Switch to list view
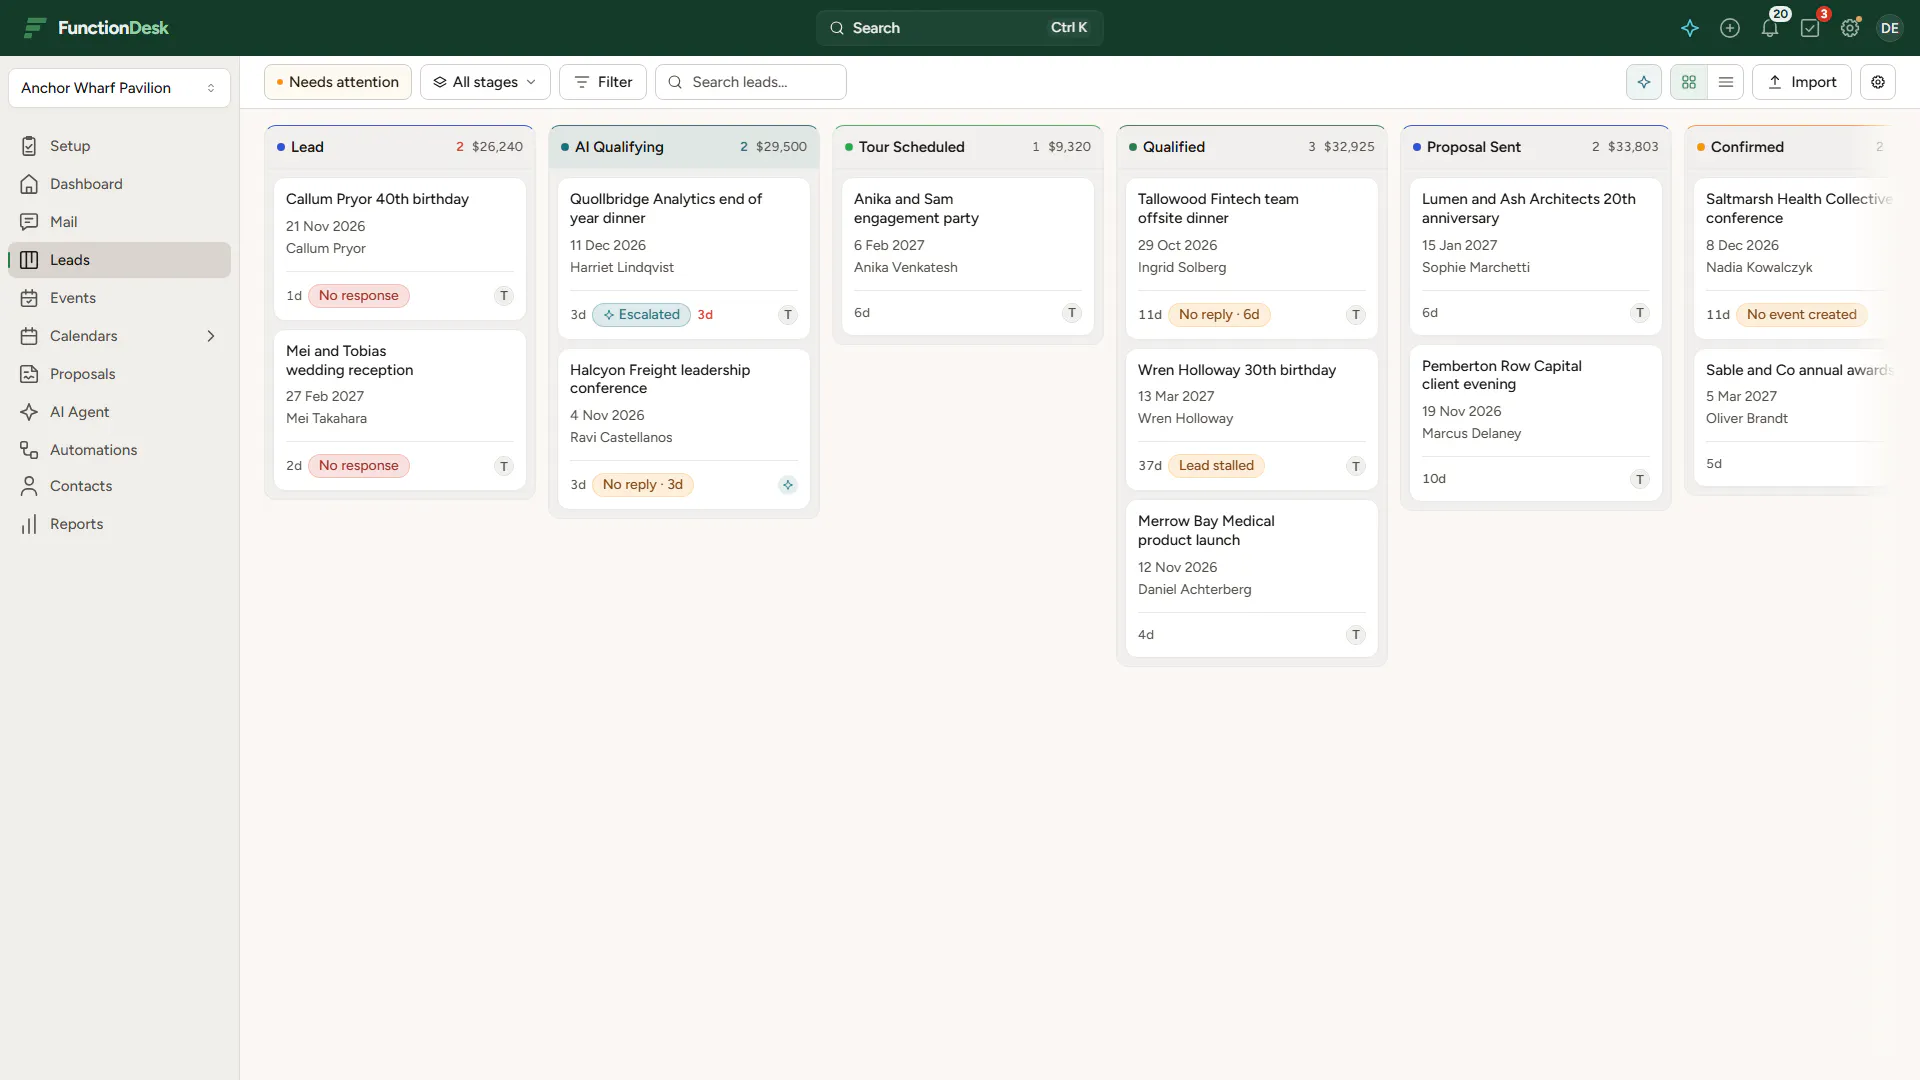The image size is (1920, 1080). click(1726, 82)
